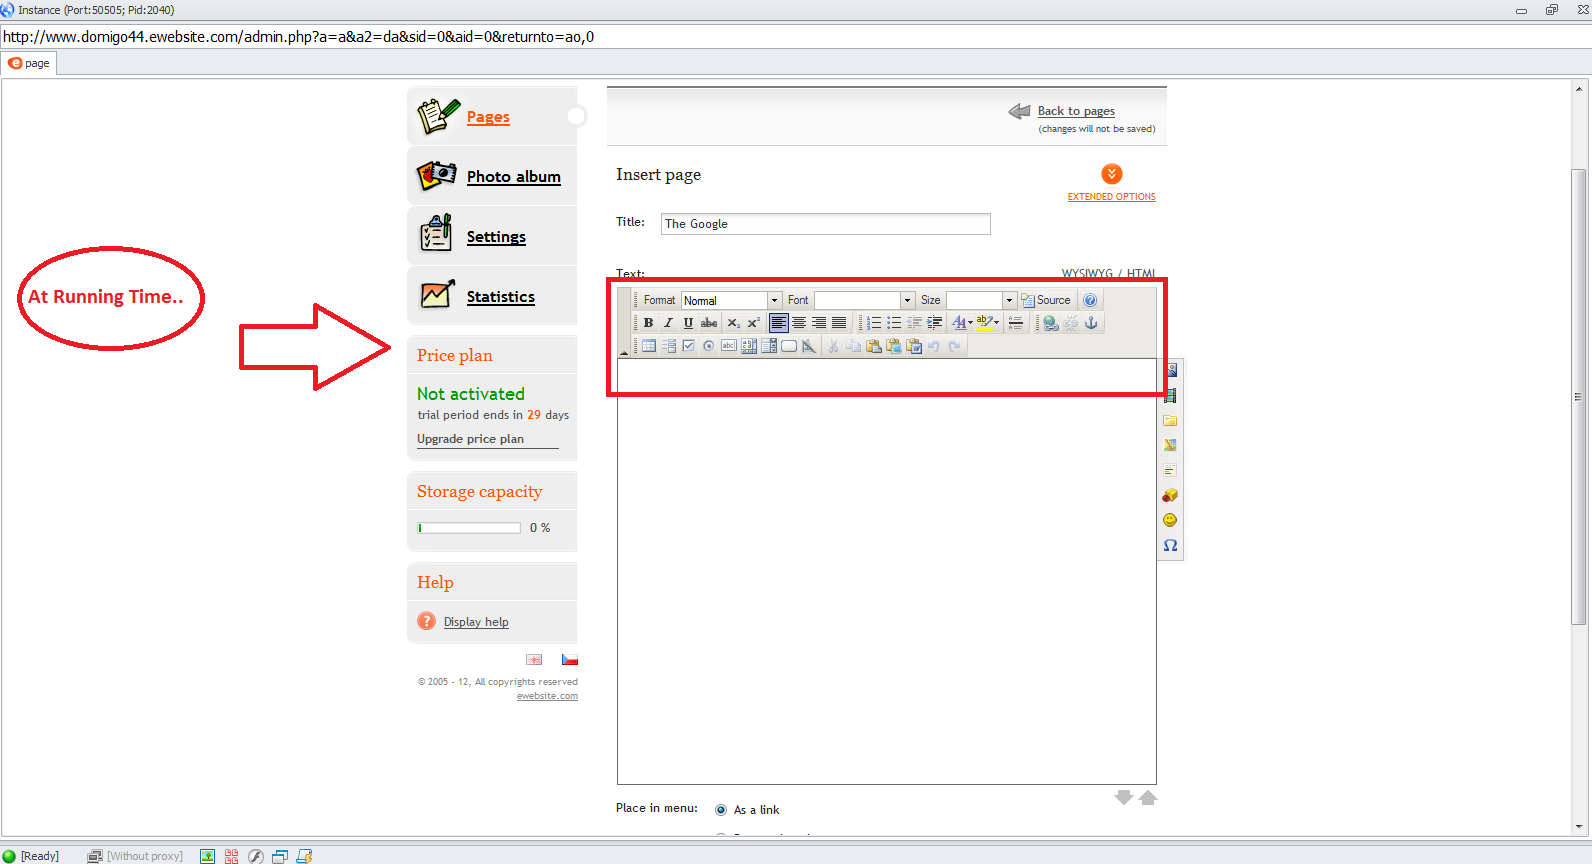Image resolution: width=1592 pixels, height=864 pixels.
Task: Open Photo album in the sidebar menu
Action: coord(514,177)
